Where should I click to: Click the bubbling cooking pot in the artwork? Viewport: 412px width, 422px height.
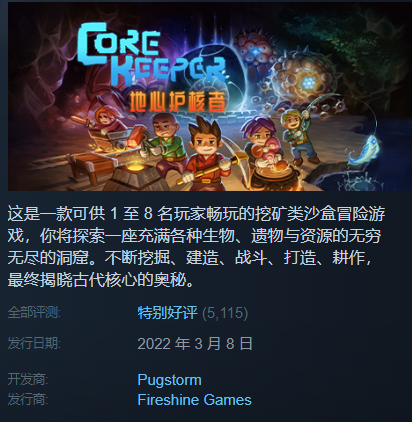coord(272,173)
